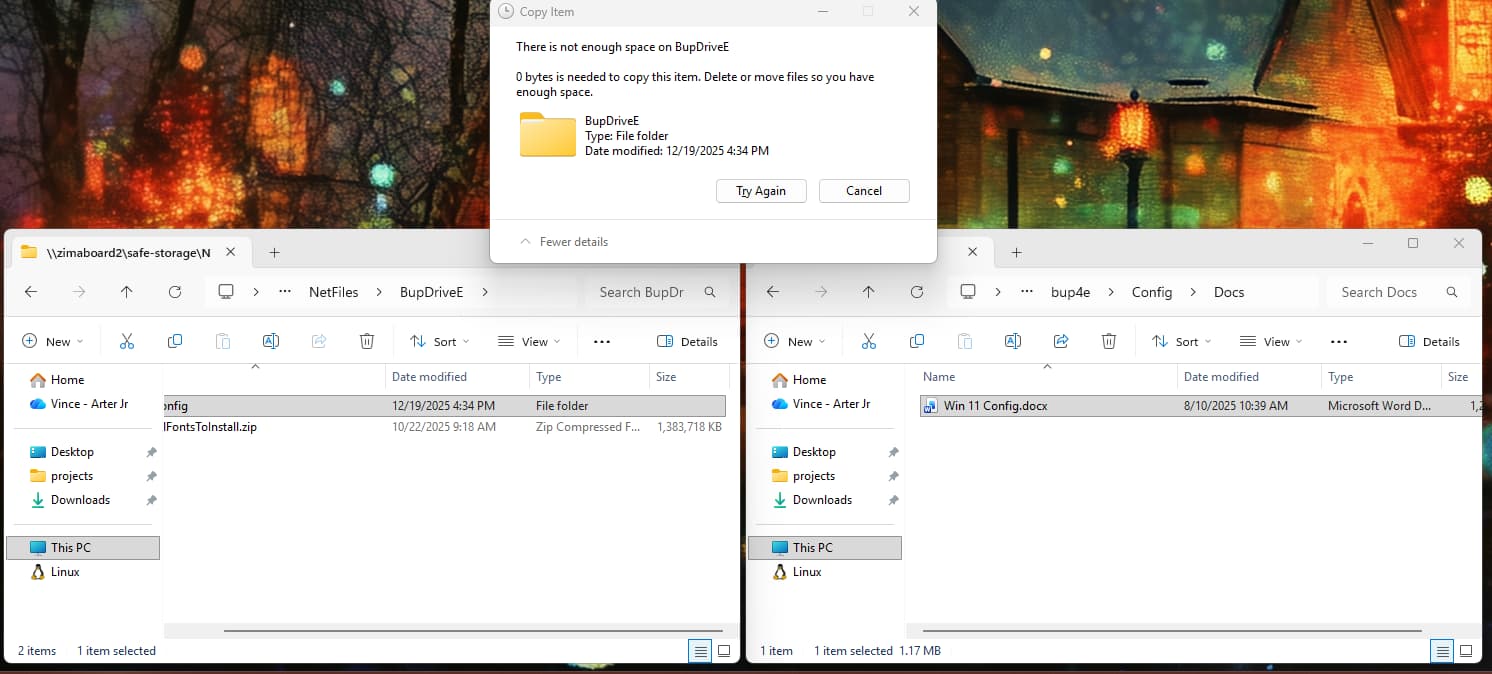
Task: Click the Delete trash icon in right window
Action: pos(1109,341)
